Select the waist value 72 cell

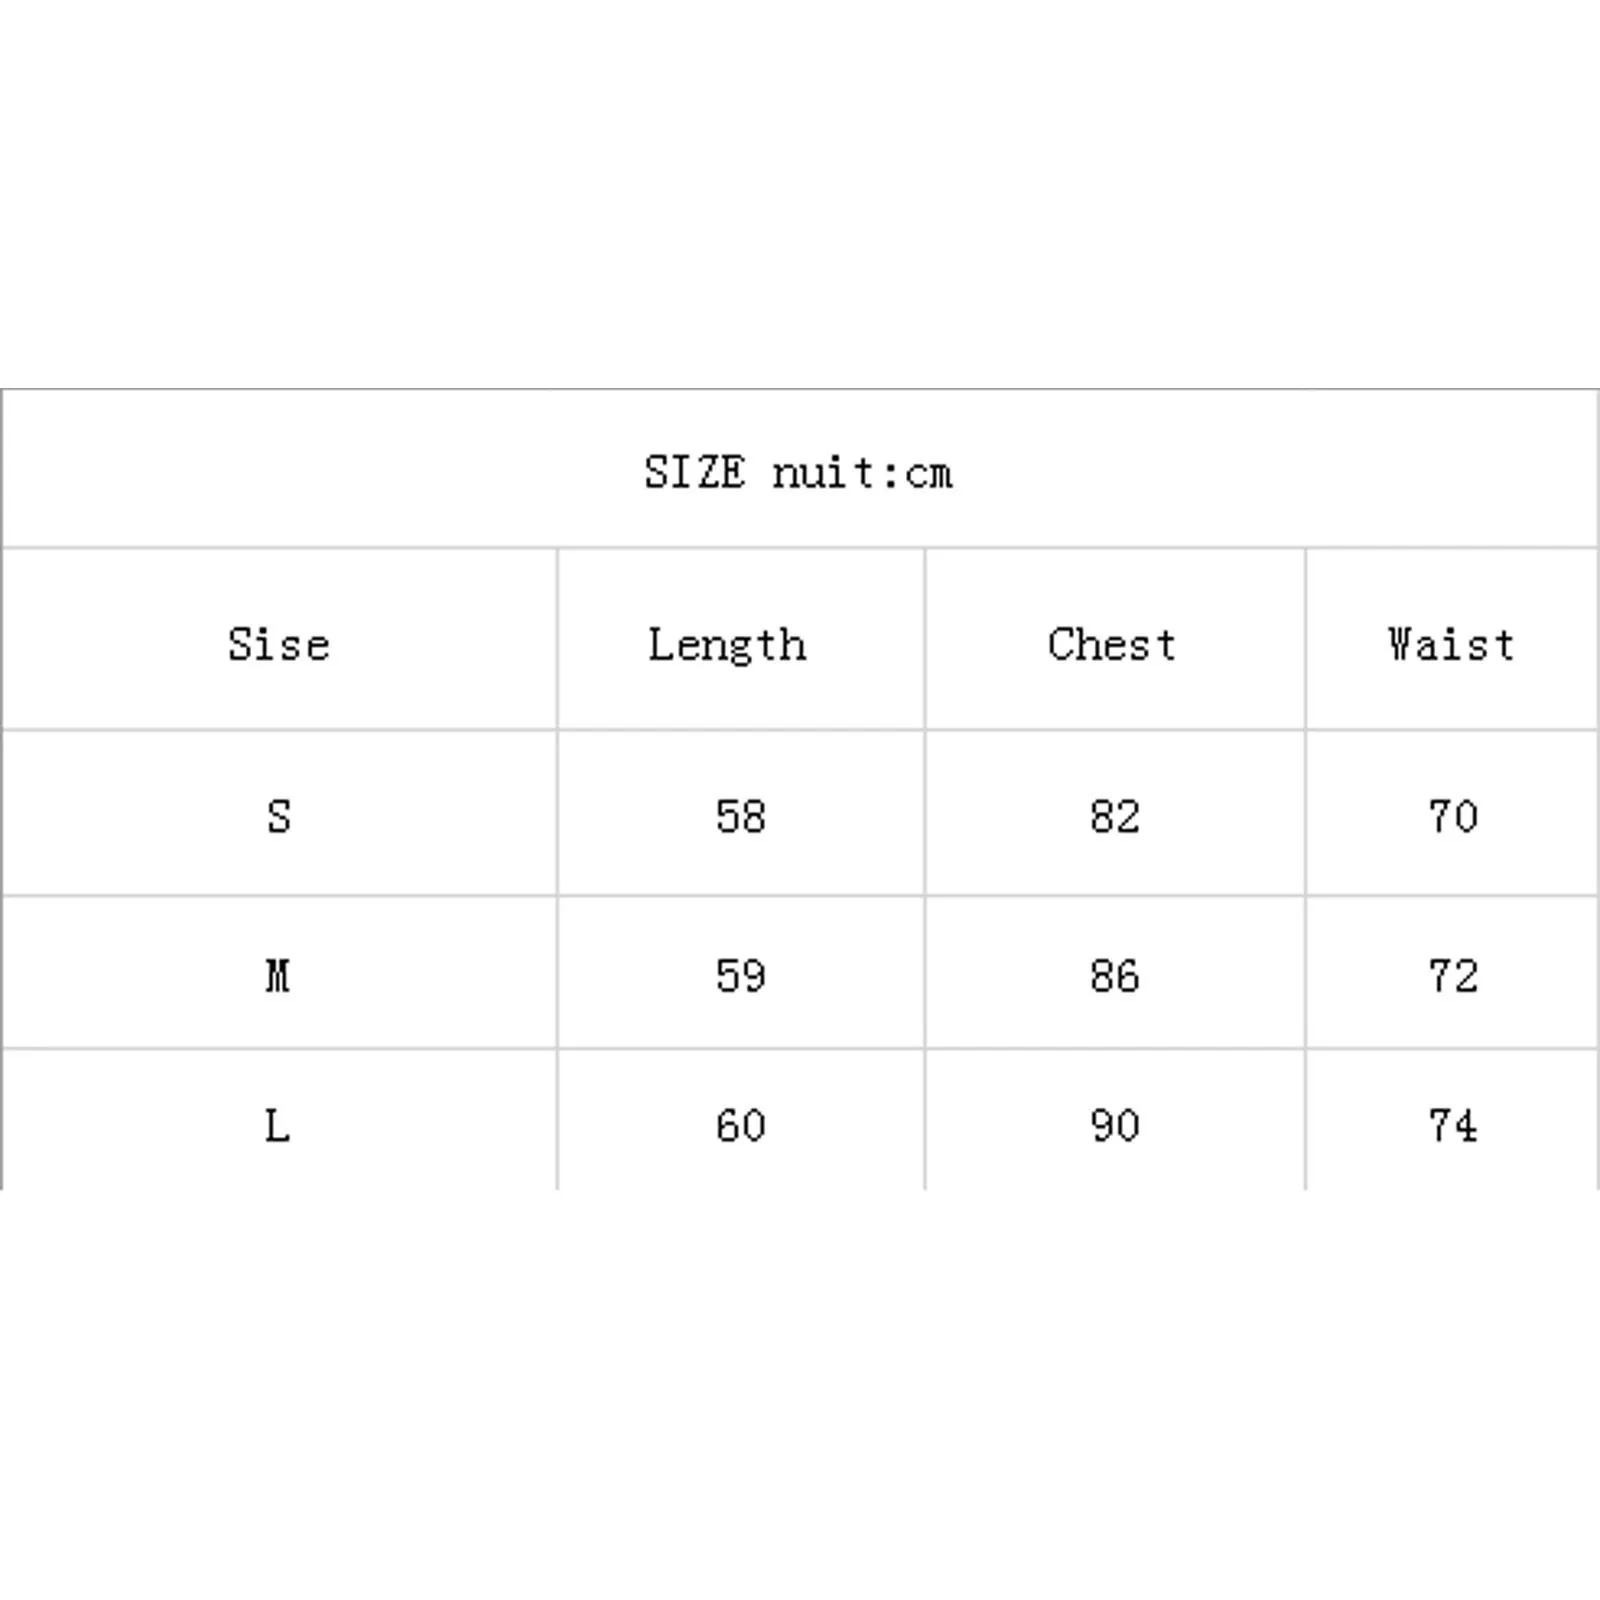pyautogui.click(x=1453, y=975)
